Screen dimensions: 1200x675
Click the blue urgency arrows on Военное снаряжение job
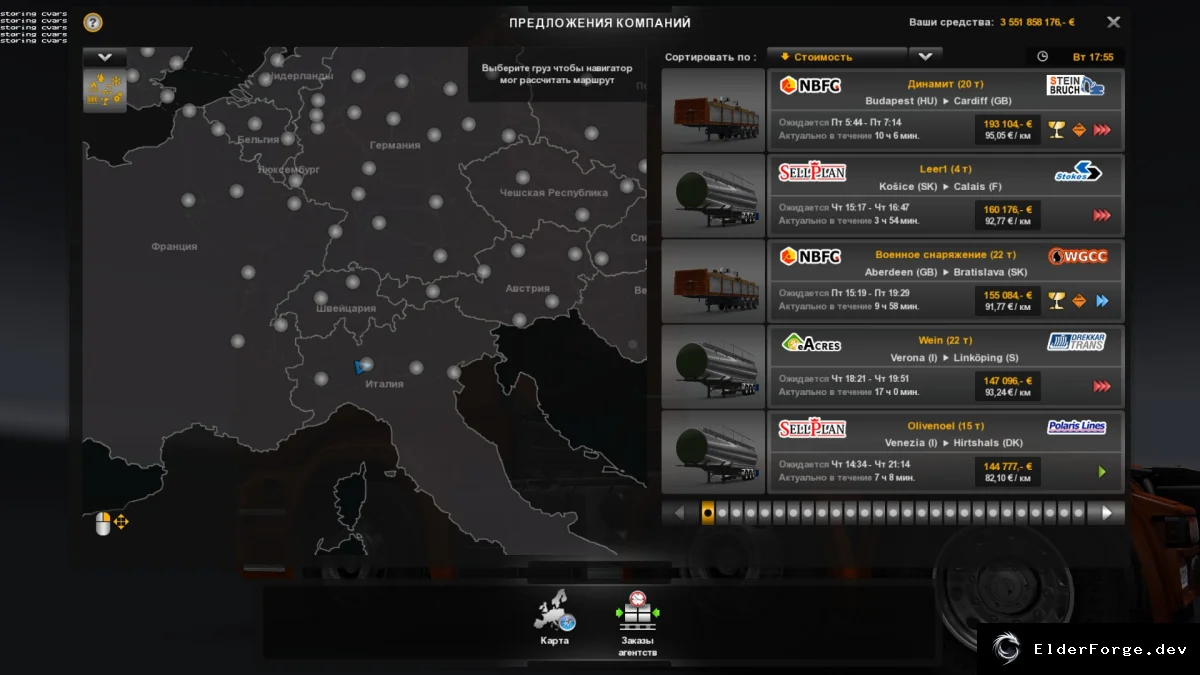tap(1102, 301)
